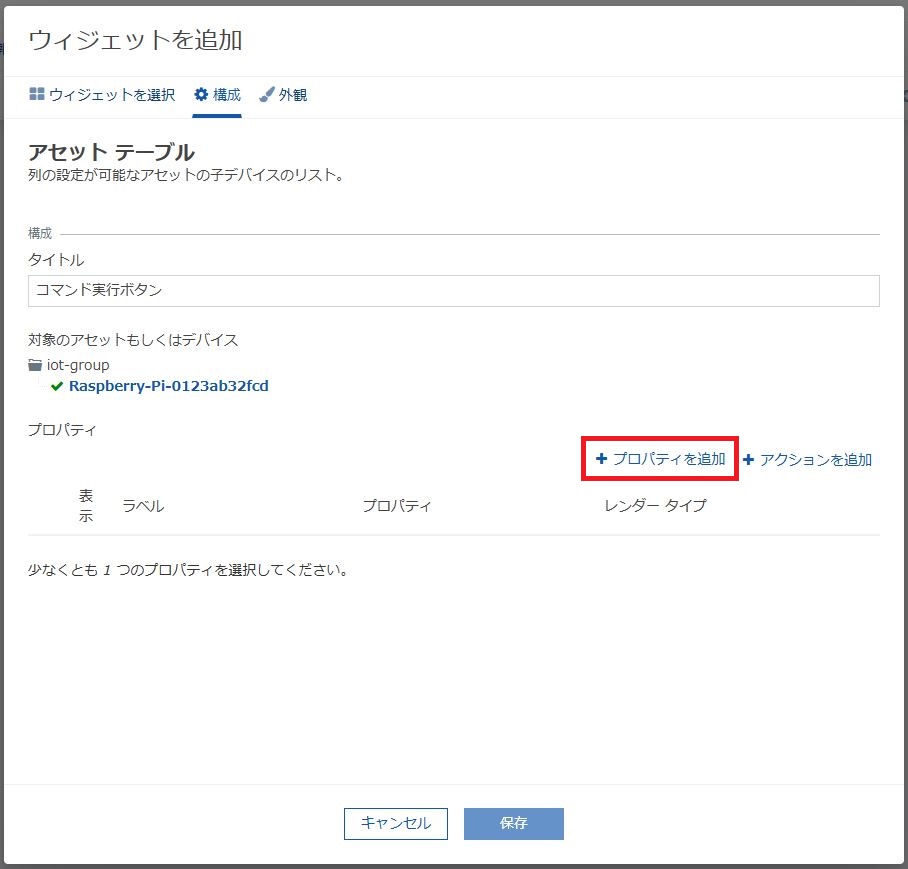
Task: Click the プロパティを追加 link
Action: (666, 459)
